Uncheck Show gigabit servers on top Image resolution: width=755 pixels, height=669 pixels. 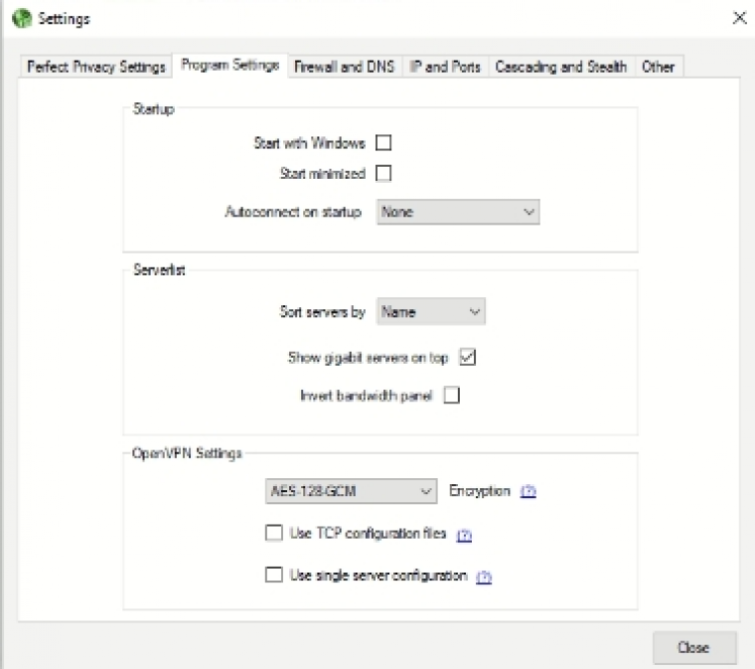[x=468, y=357]
